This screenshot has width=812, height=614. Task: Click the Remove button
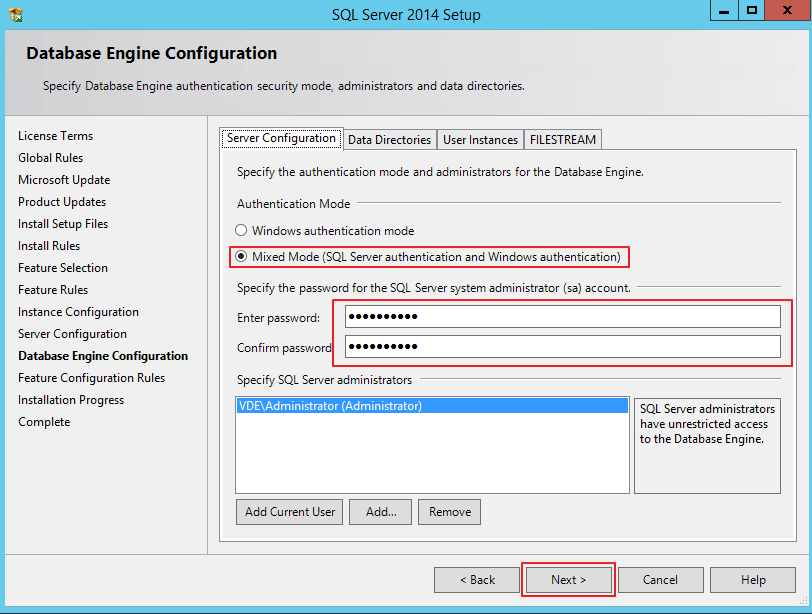pos(450,512)
